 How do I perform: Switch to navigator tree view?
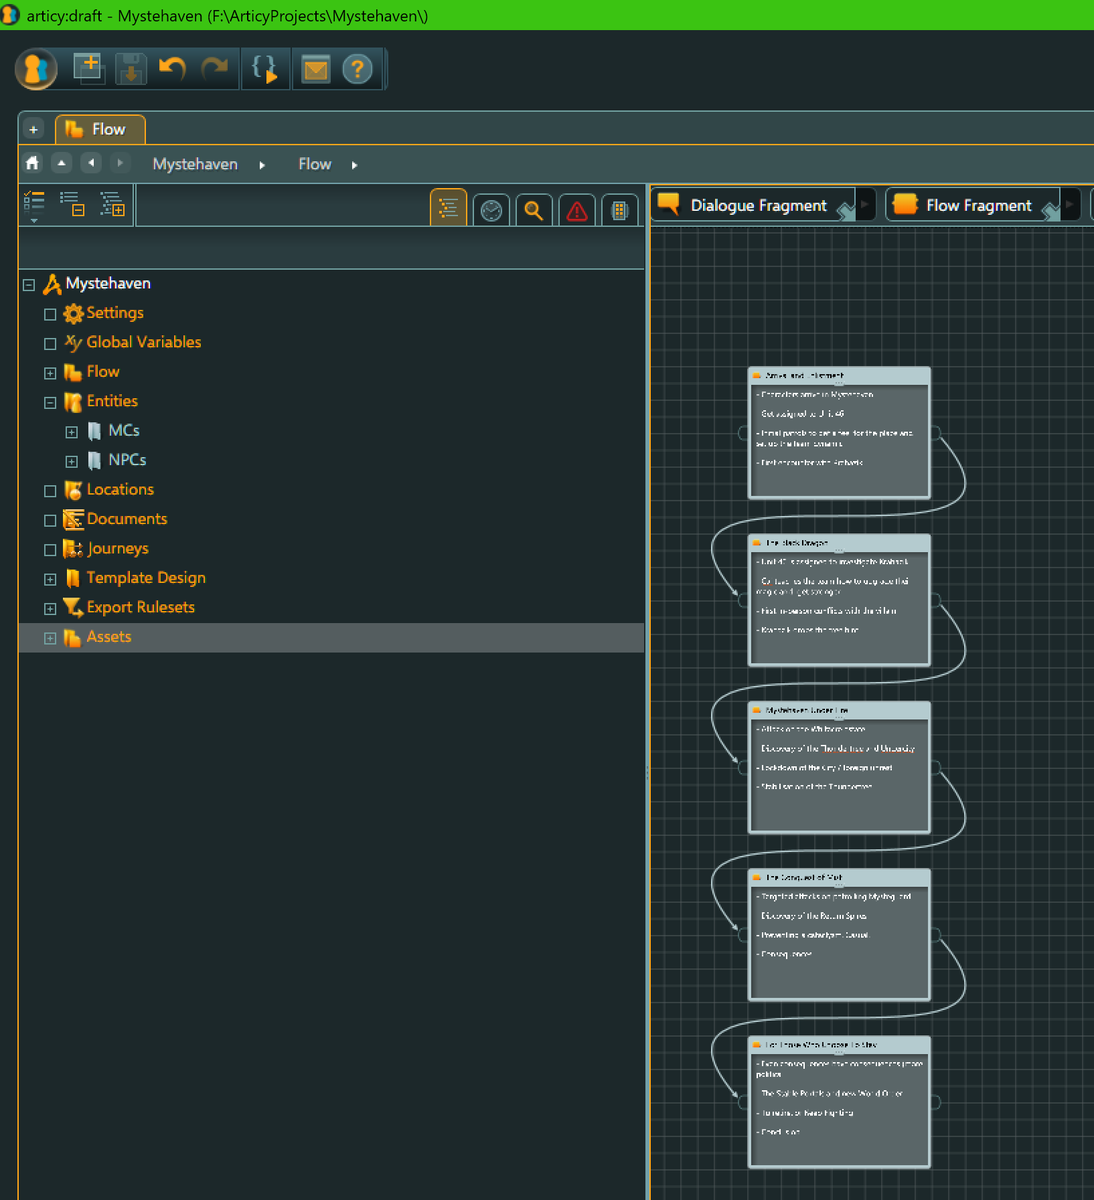(x=448, y=208)
